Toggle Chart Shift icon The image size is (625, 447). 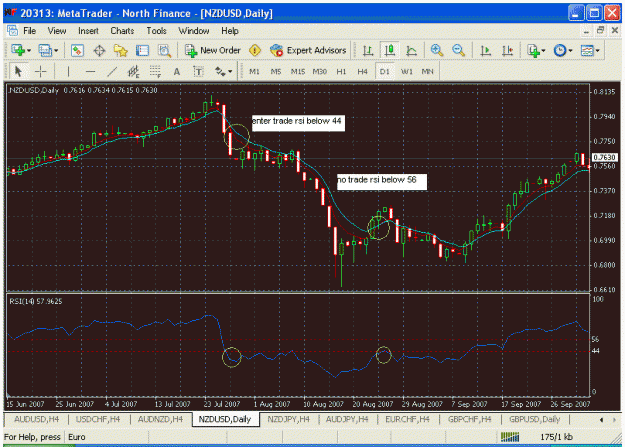coord(507,51)
